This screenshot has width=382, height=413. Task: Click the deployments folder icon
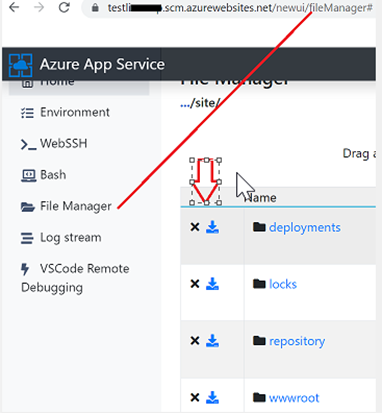pos(259,227)
